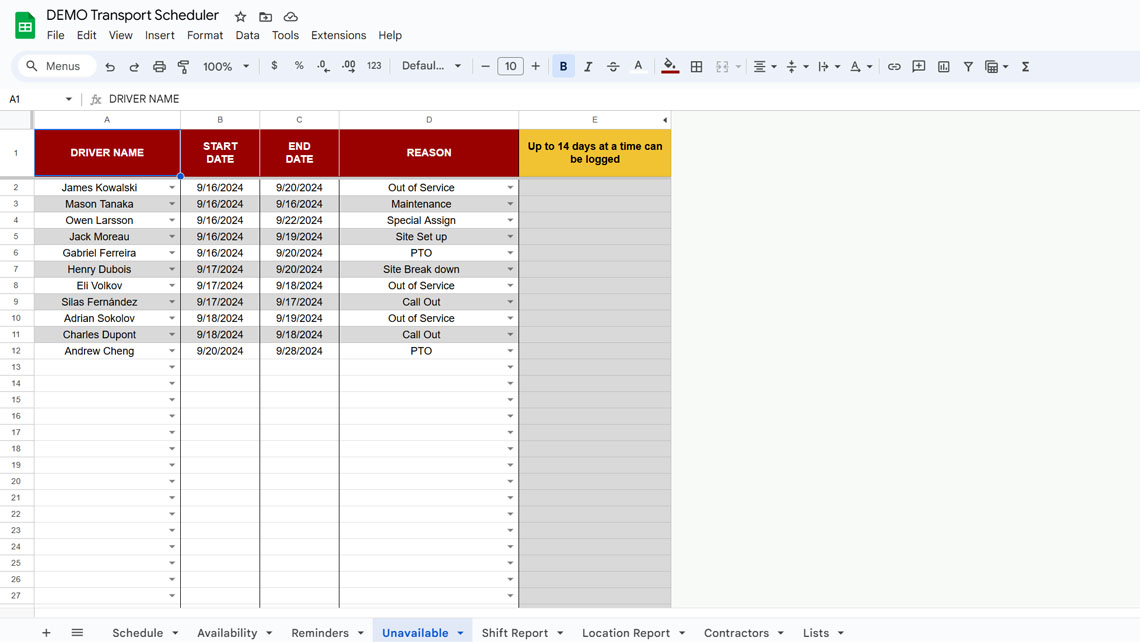This screenshot has height=642, width=1140.
Task: Format cell as percent
Action: pos(299,66)
